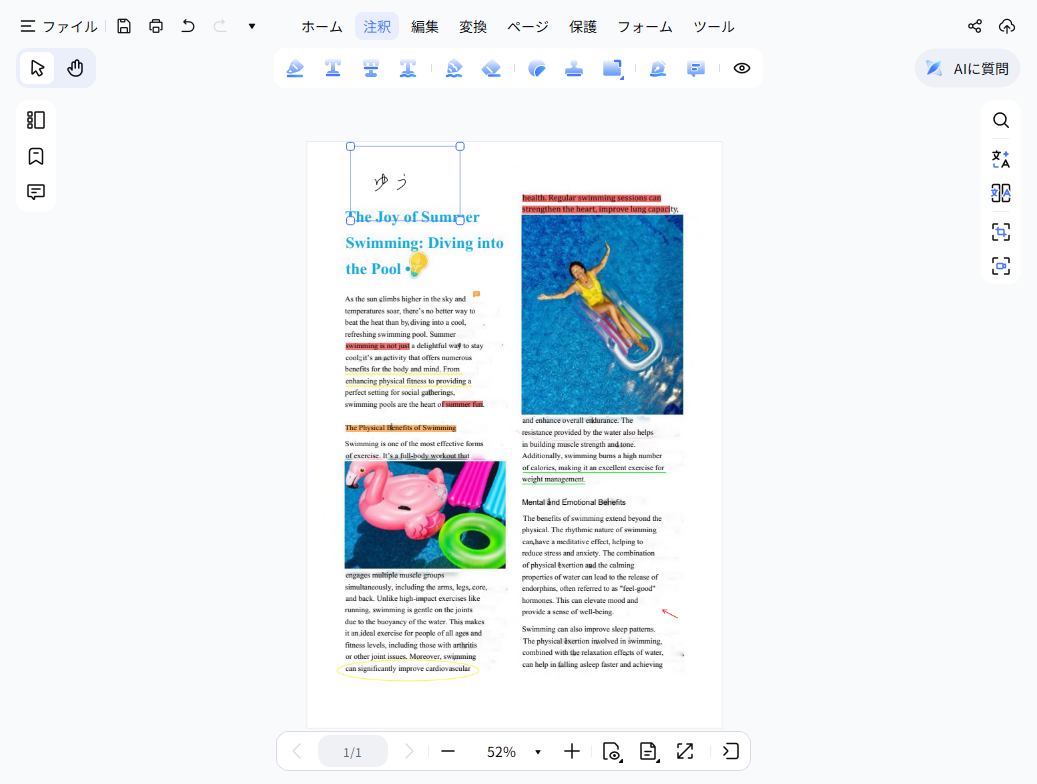Switch to the ツール tab
The width and height of the screenshot is (1037, 784).
(714, 26)
